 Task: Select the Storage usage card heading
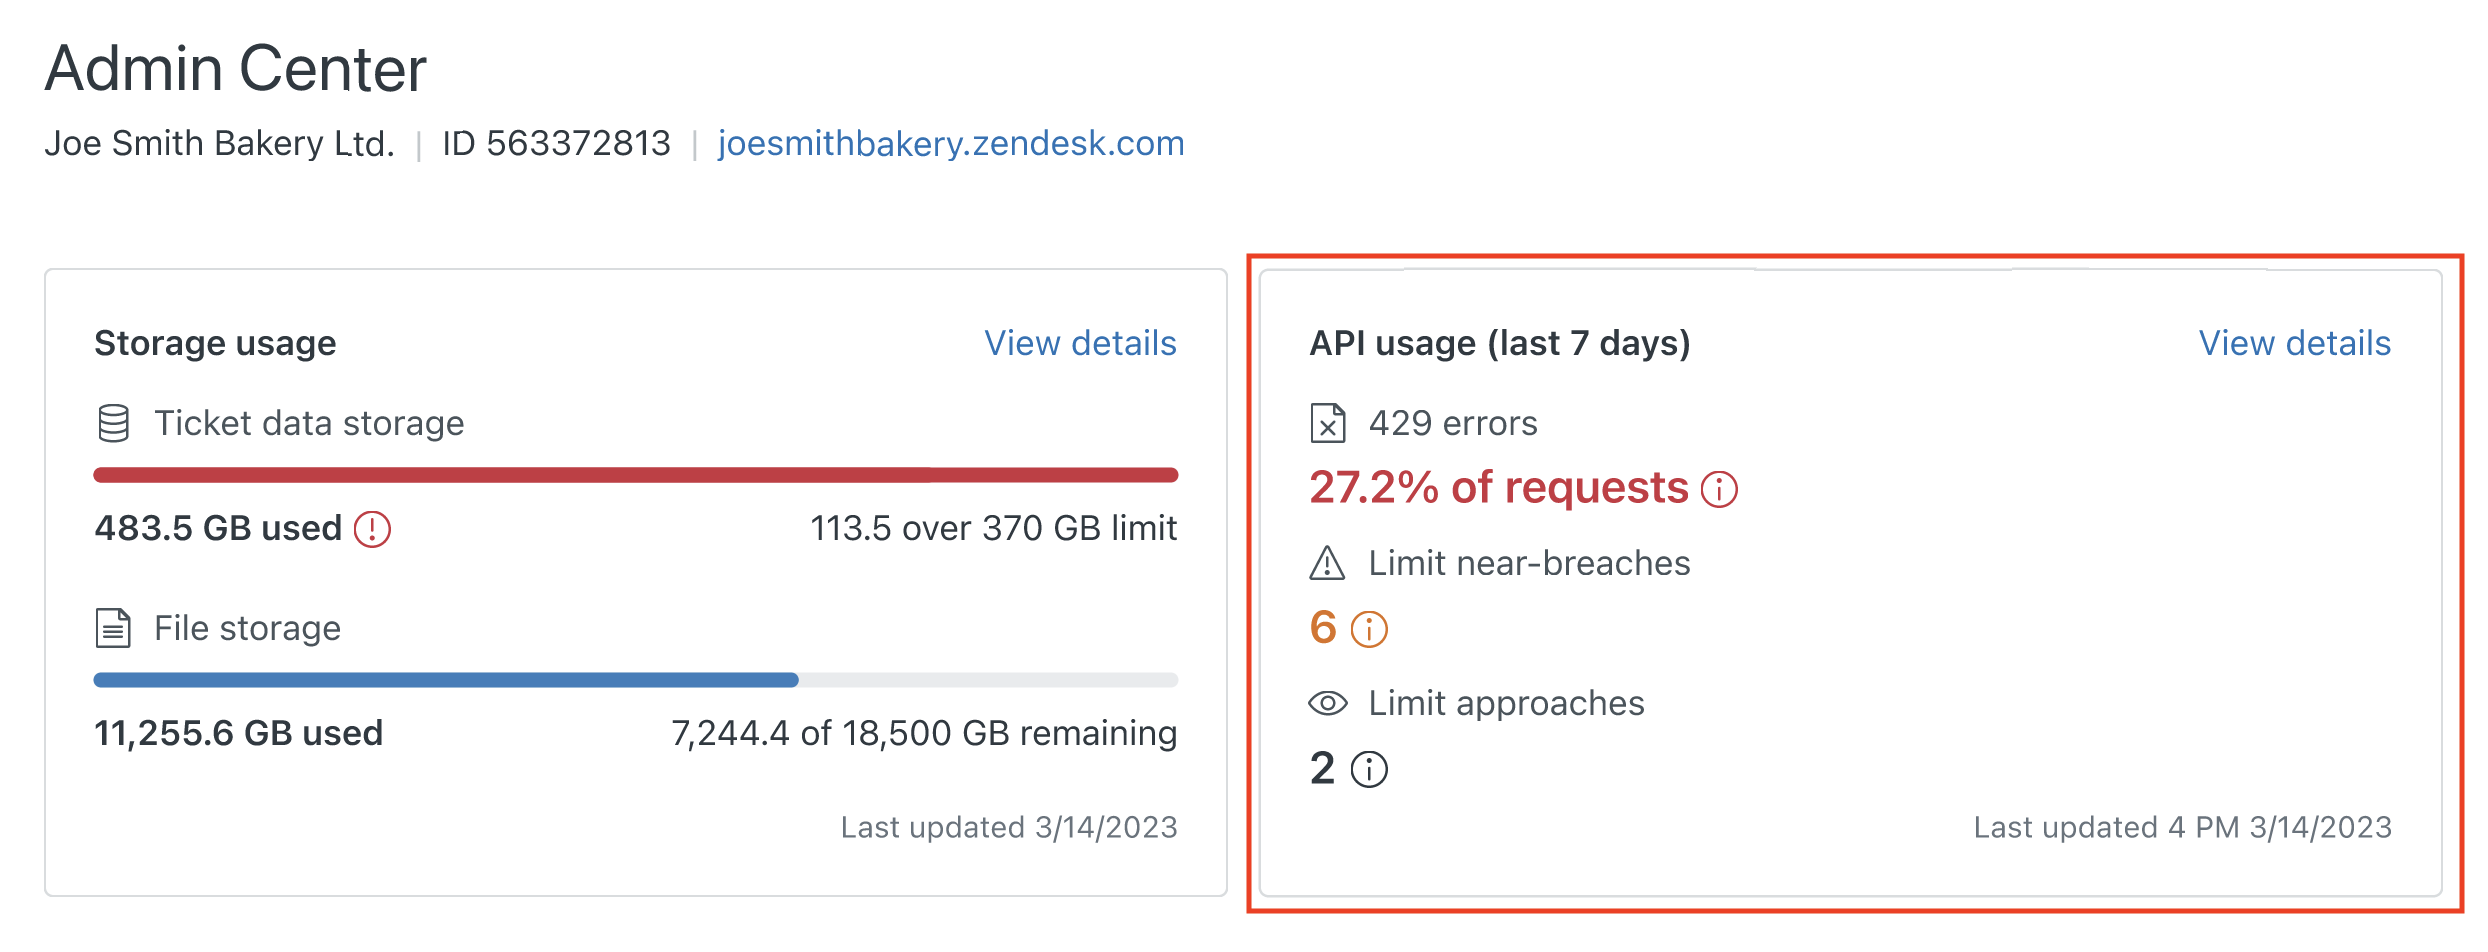215,343
